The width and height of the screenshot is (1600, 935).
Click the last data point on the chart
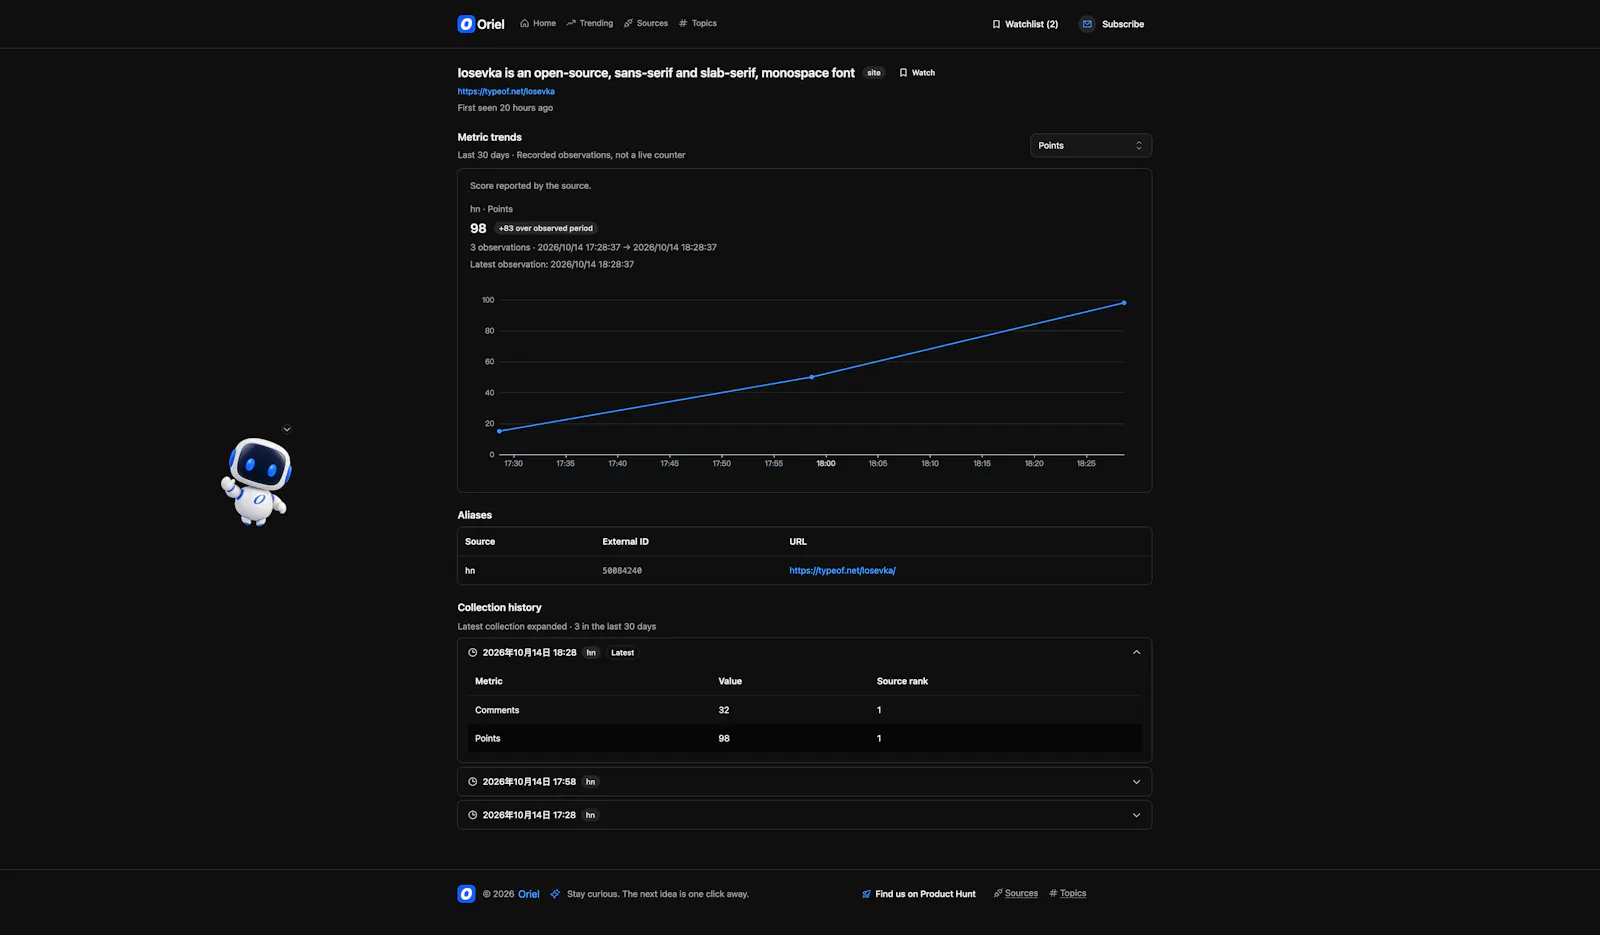pos(1124,303)
